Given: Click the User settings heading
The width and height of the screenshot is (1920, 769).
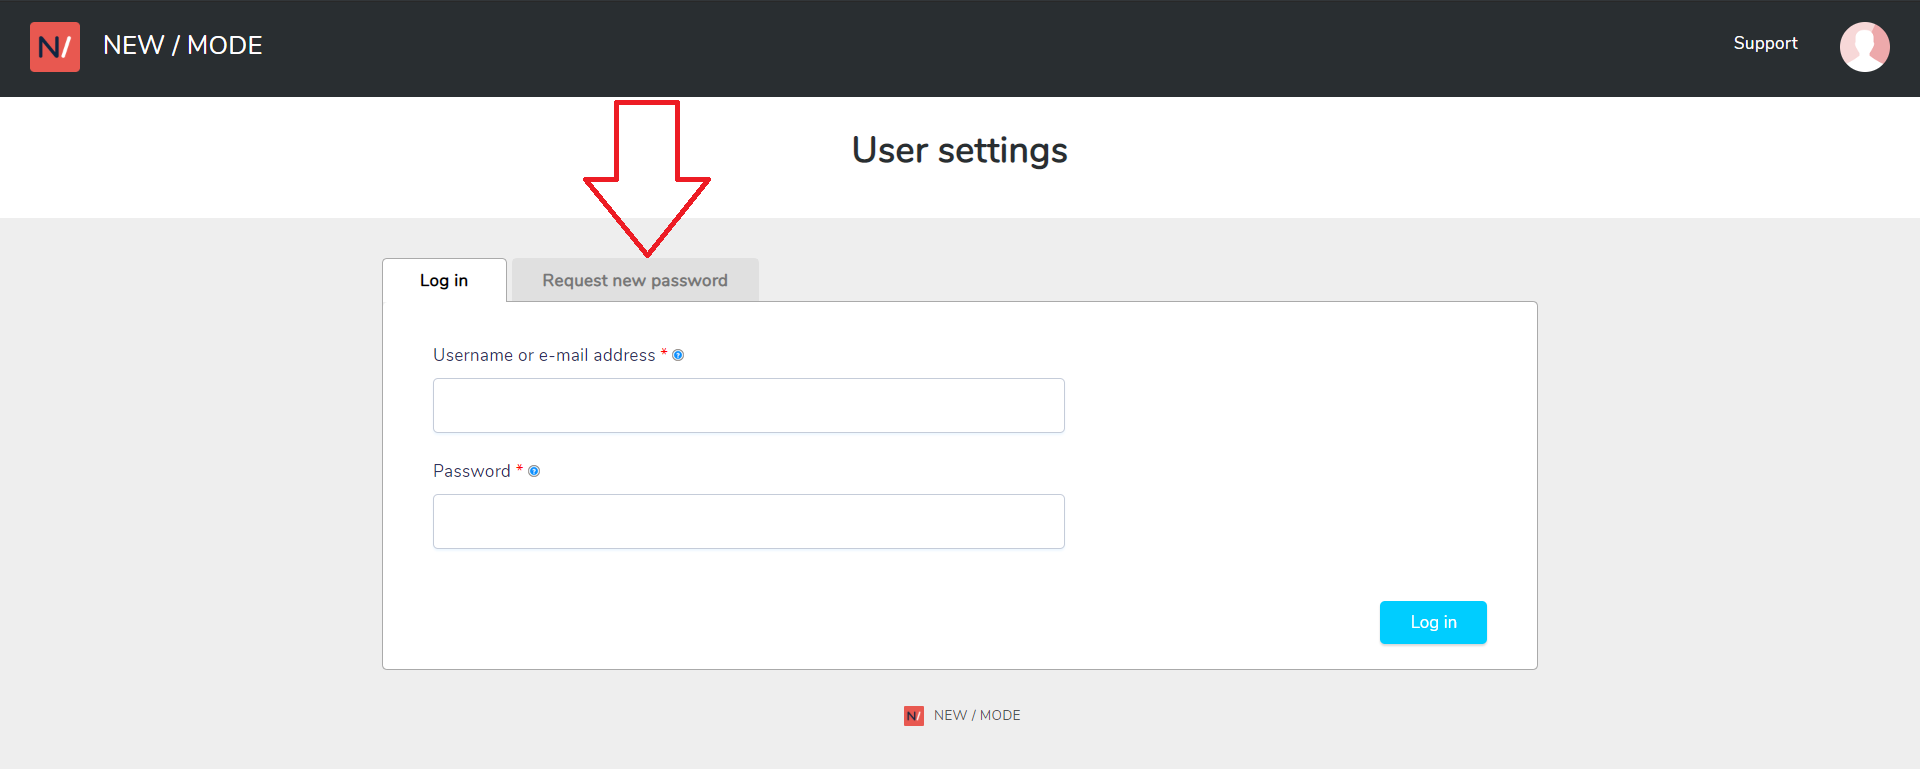Looking at the screenshot, I should [x=960, y=150].
